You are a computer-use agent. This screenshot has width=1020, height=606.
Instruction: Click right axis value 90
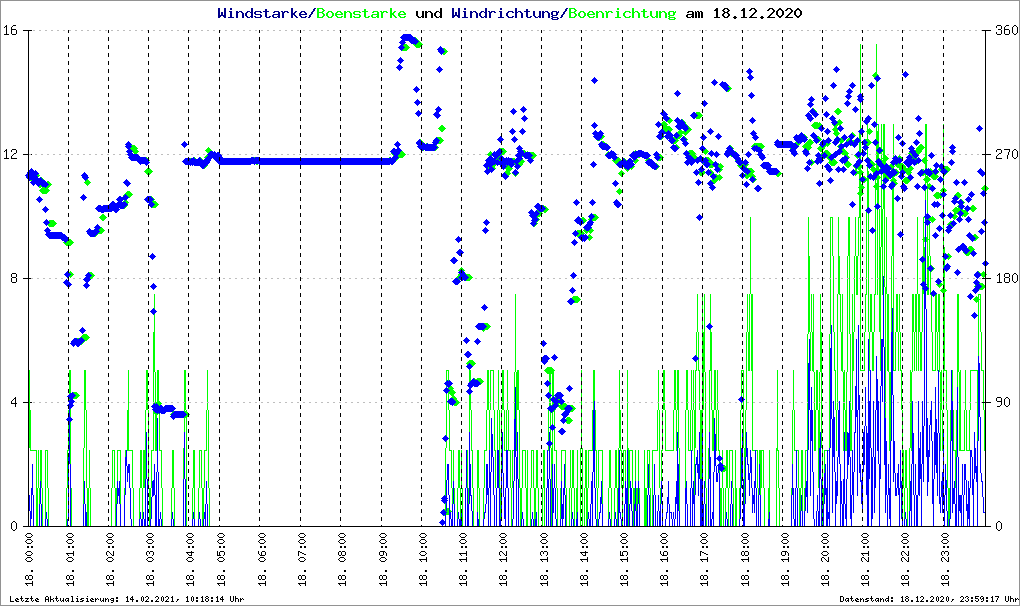pos(1003,402)
